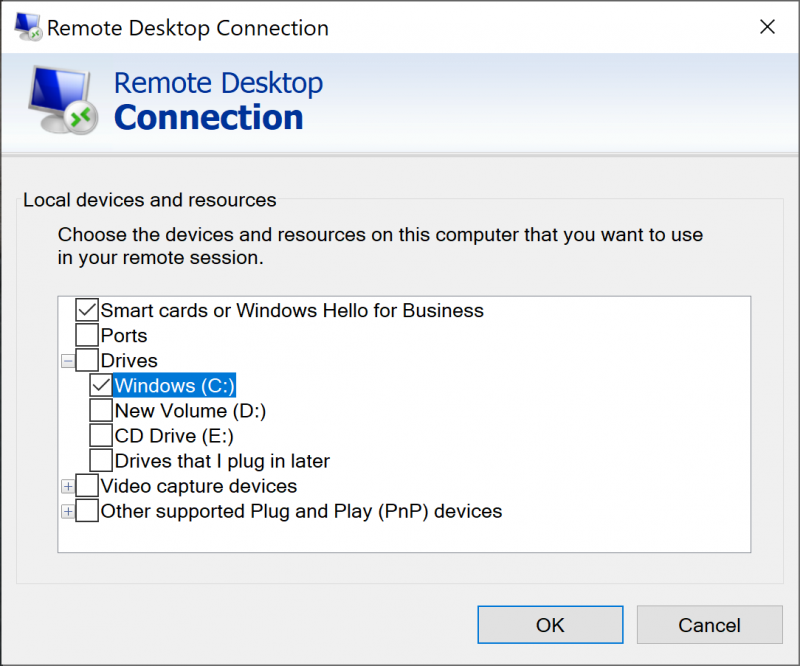Check the Video capture devices box

(86, 486)
